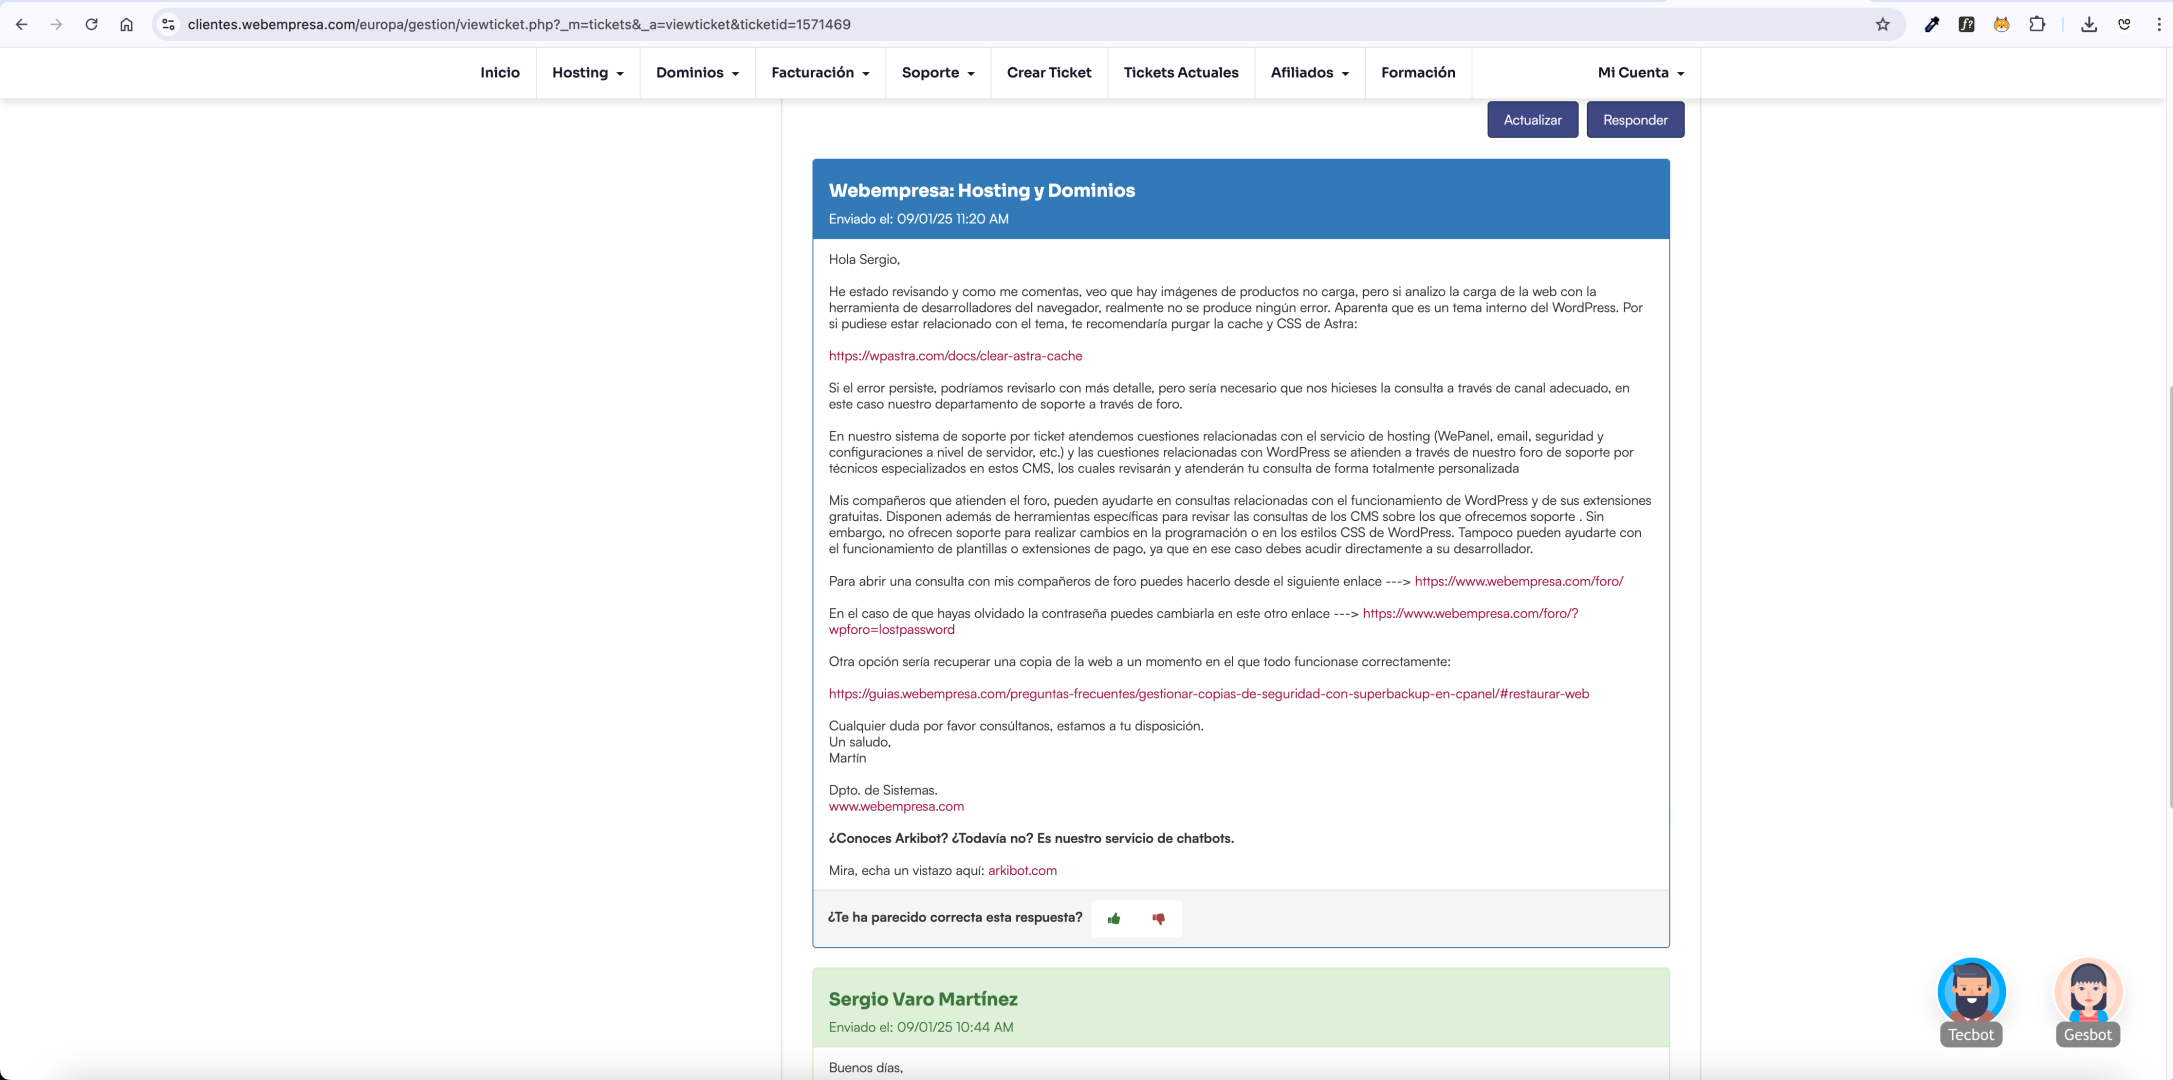Open the Mi Cuenta dropdown
Viewport: 2173px width, 1080px height.
click(1641, 72)
